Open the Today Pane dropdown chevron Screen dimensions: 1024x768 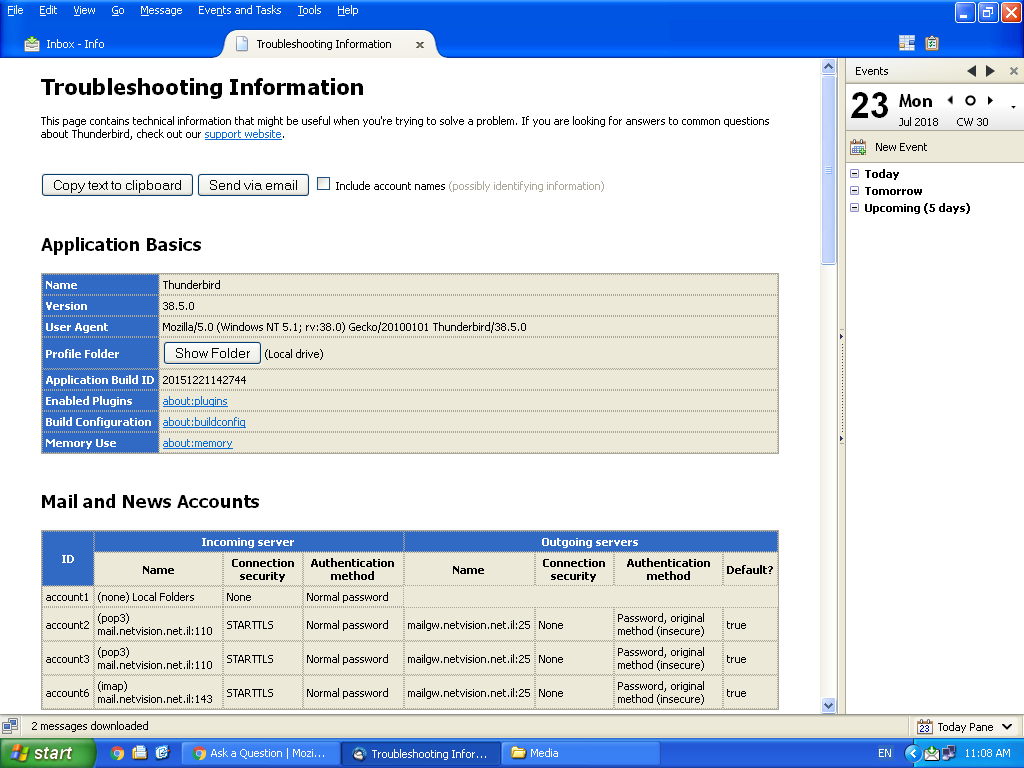pyautogui.click(x=1007, y=727)
